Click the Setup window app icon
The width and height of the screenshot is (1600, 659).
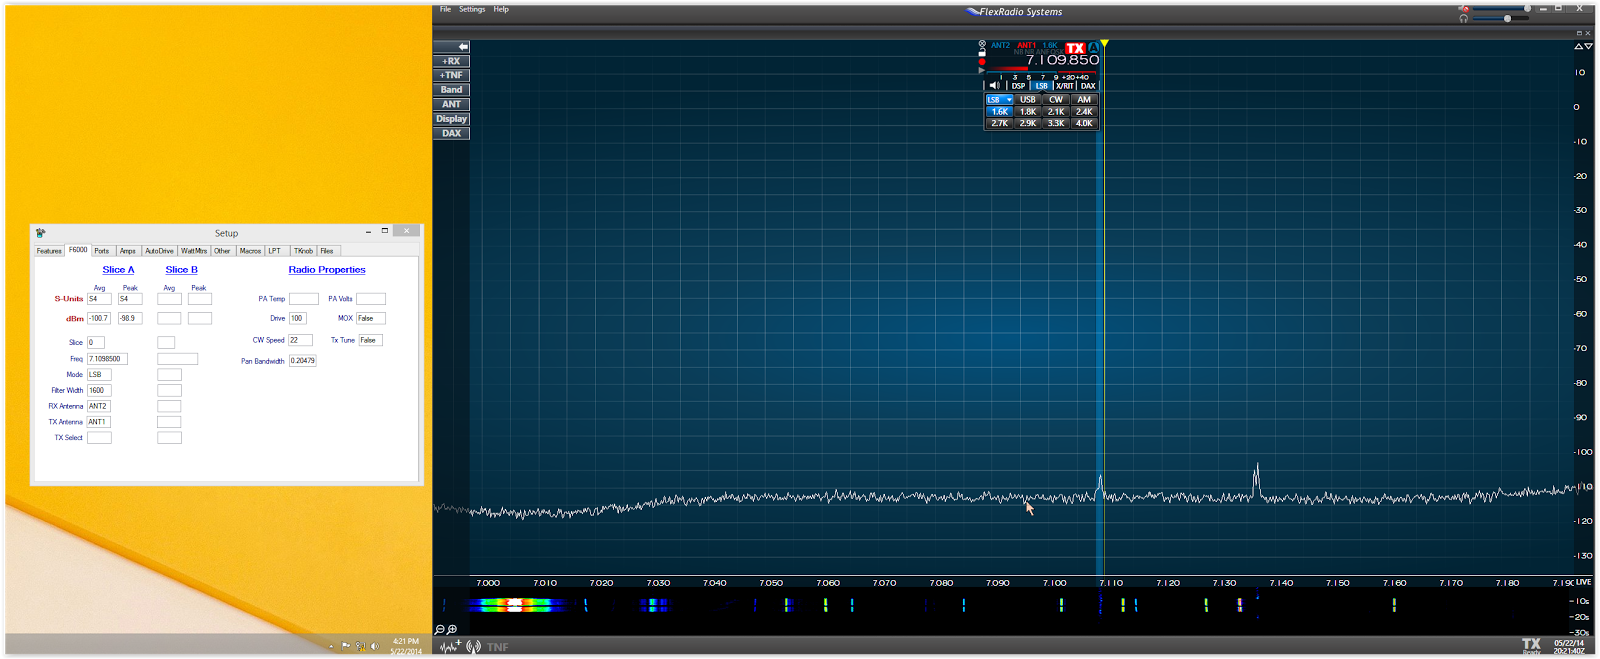[x=40, y=232]
